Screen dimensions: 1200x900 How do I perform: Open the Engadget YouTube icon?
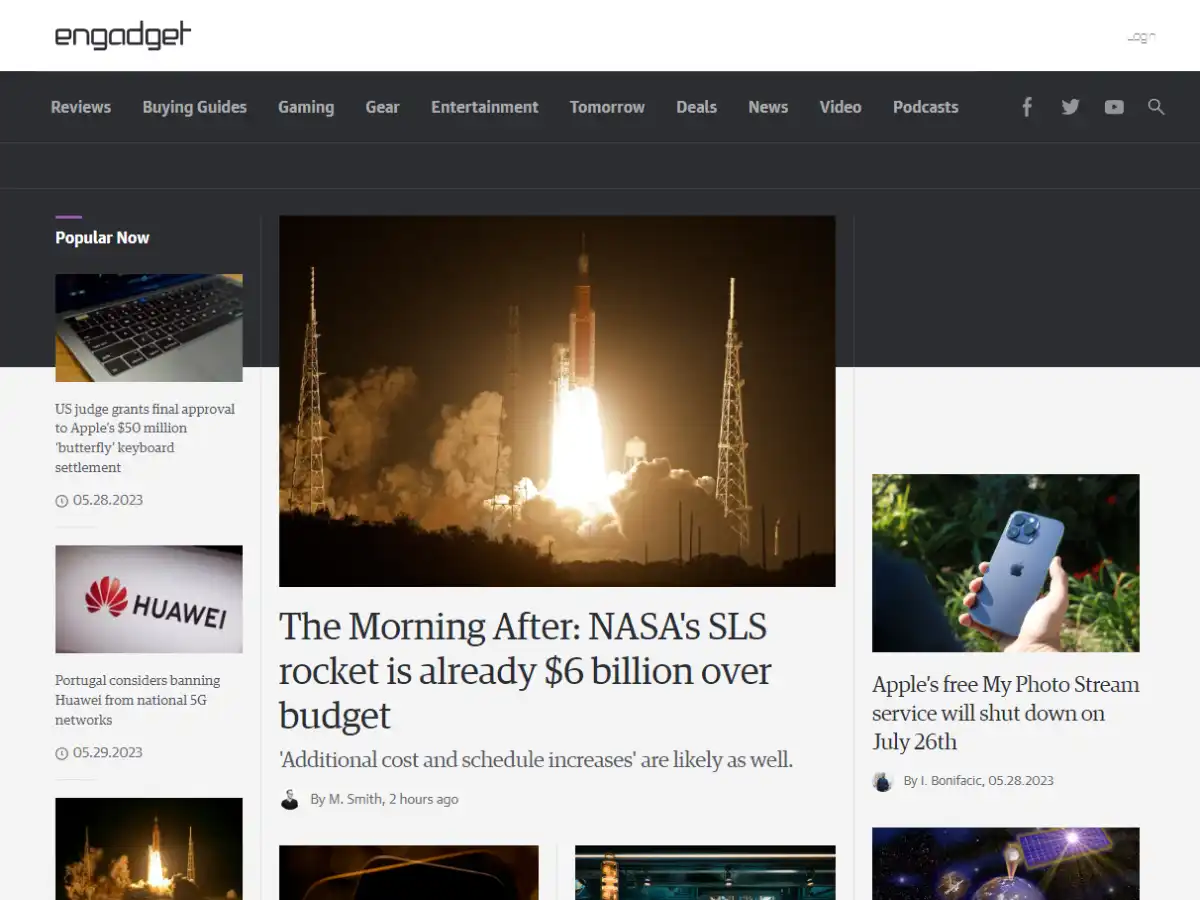coord(1114,107)
